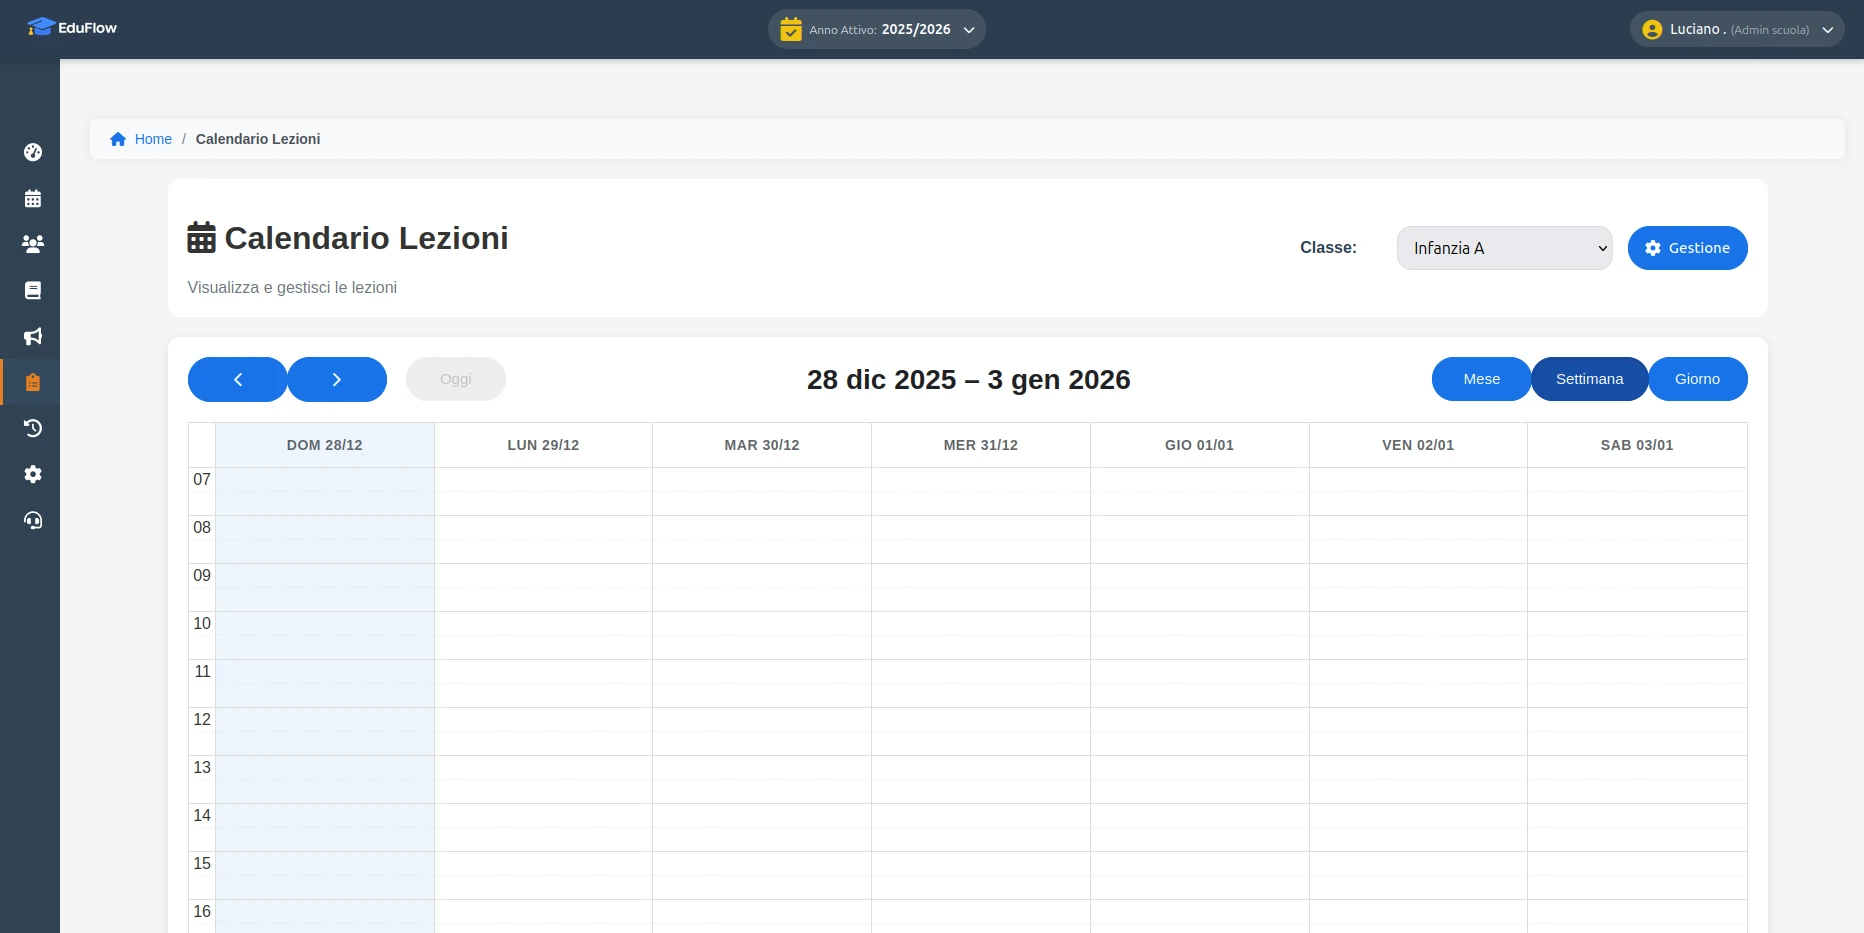Click the breadcrumb home icon
Screen dimensions: 1864x933
tap(118, 139)
